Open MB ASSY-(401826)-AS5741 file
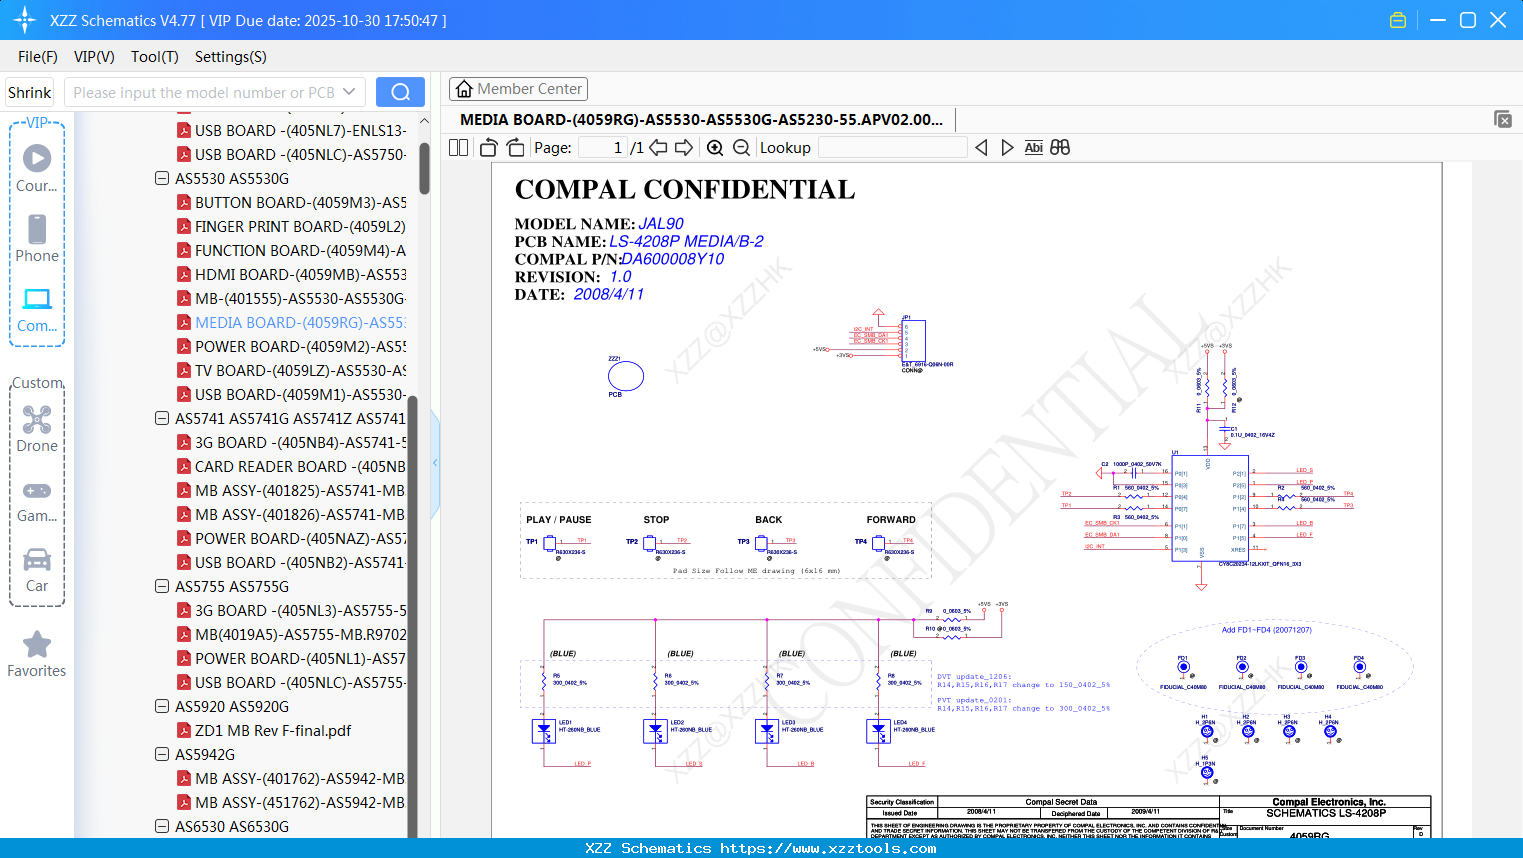 point(292,514)
